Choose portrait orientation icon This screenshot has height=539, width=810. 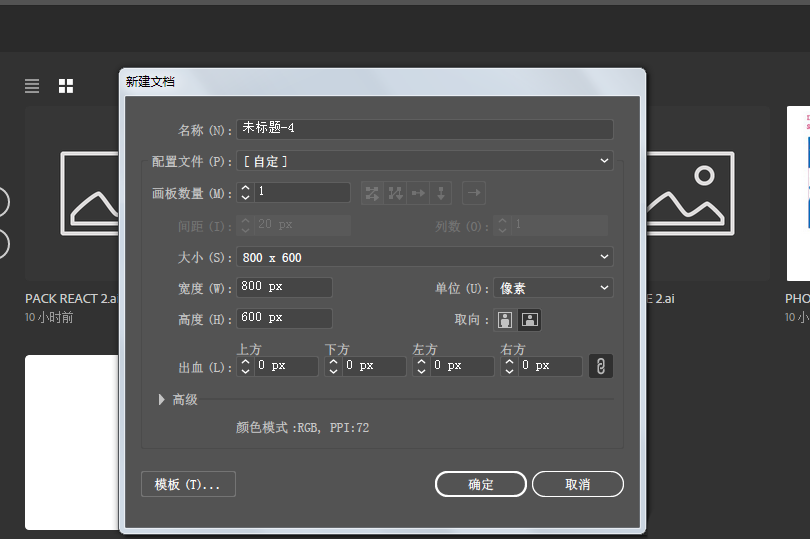pos(505,320)
